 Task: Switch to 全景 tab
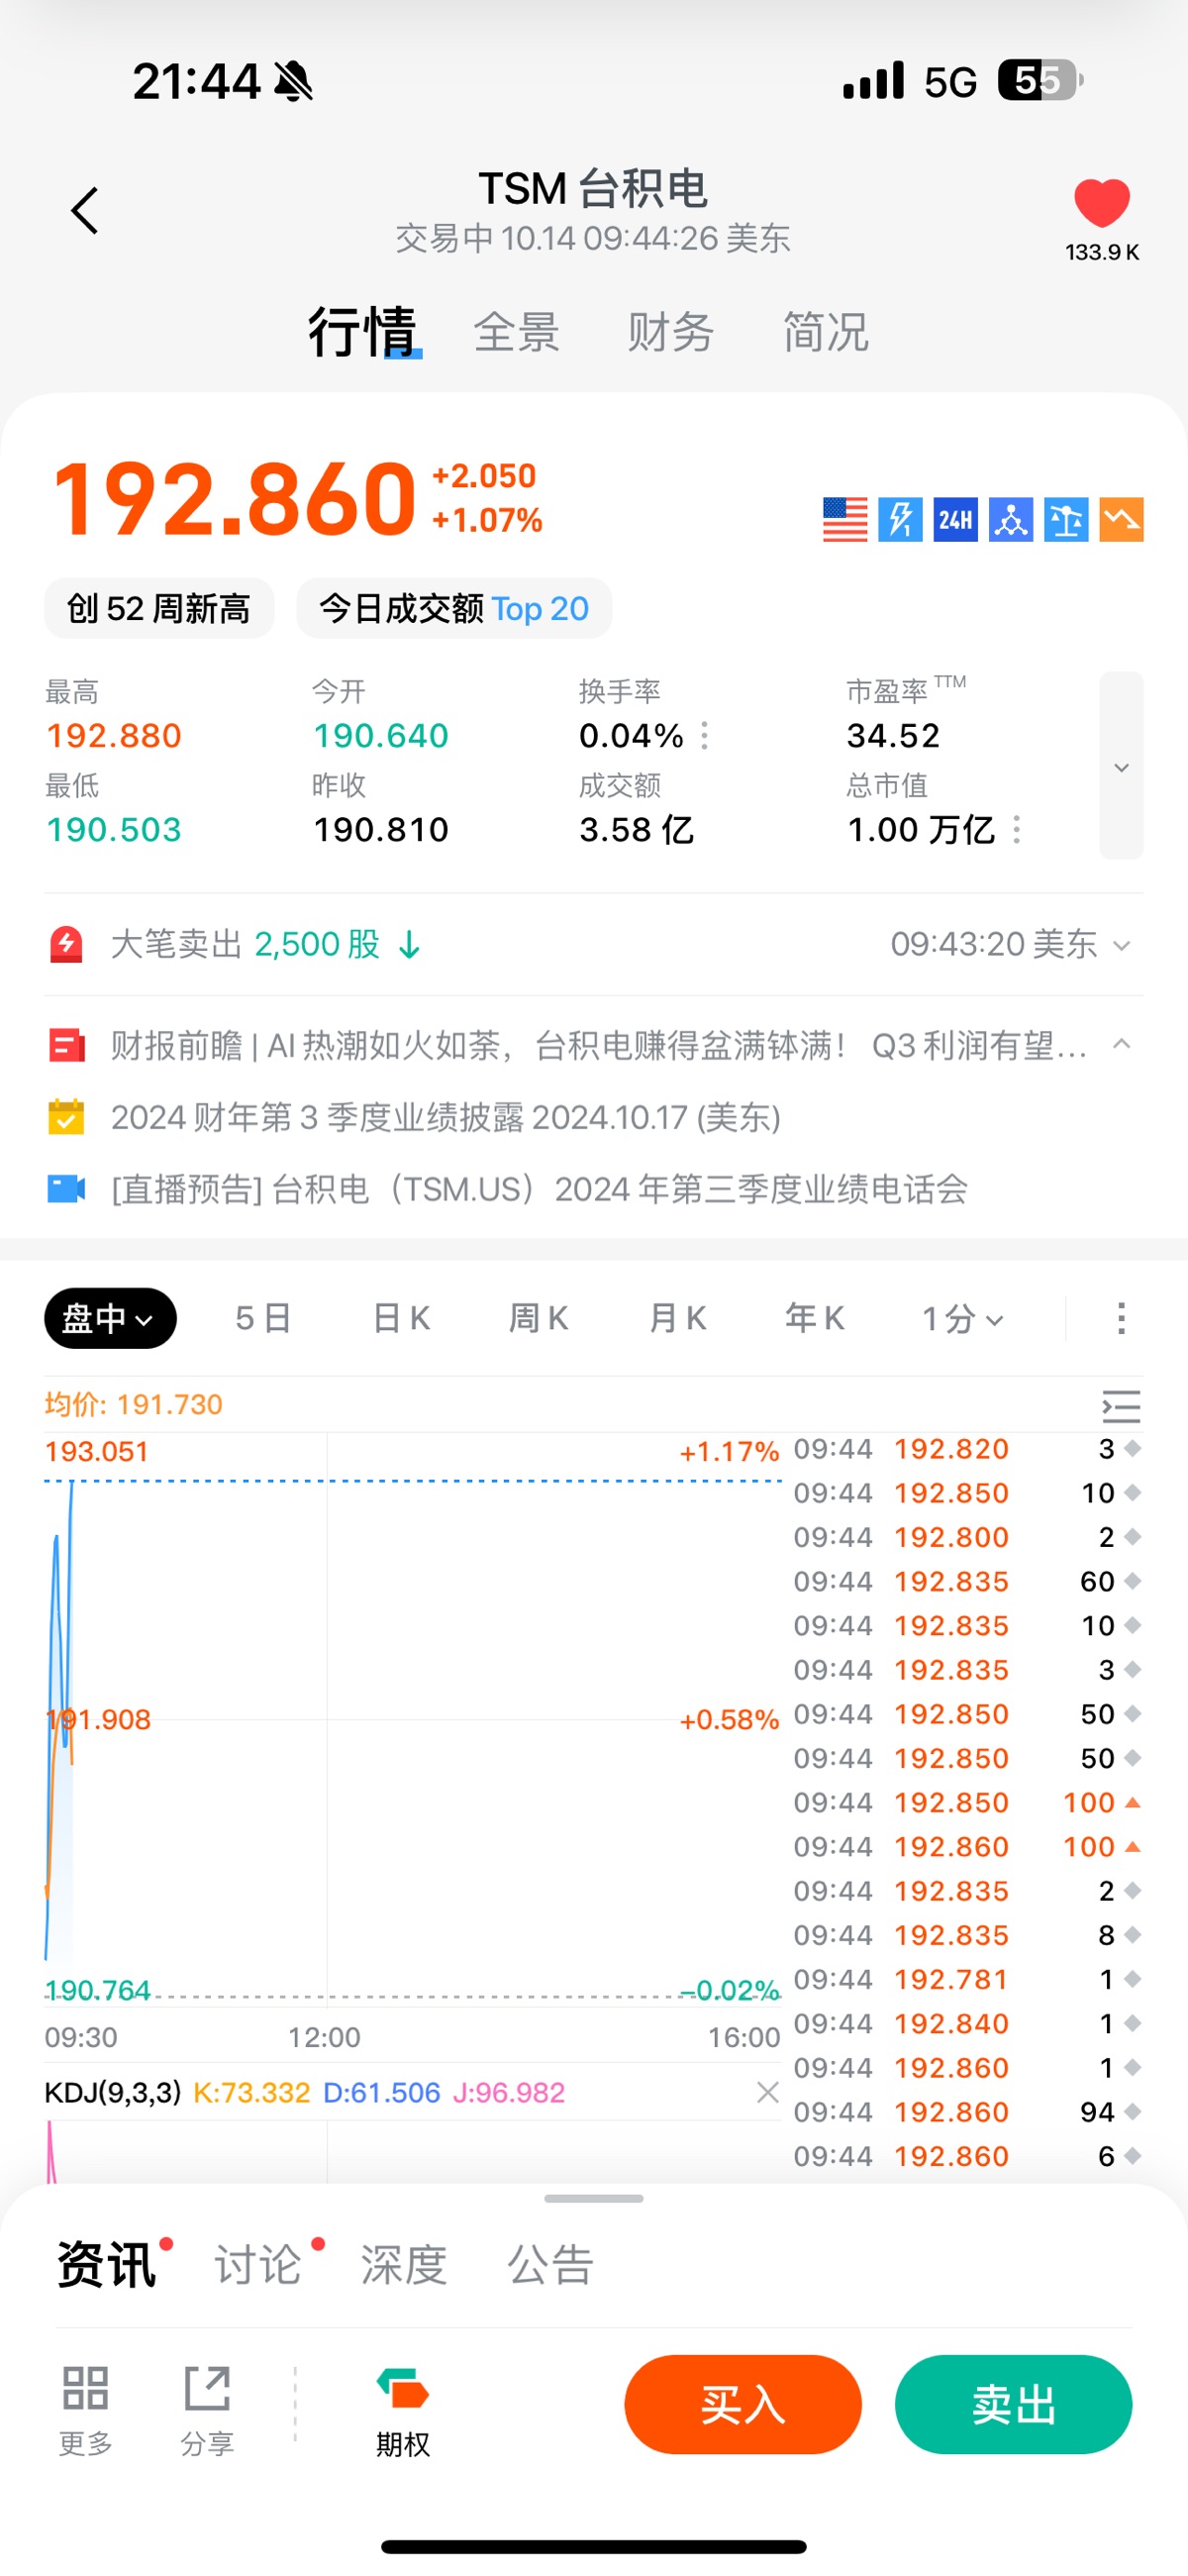click(x=516, y=332)
